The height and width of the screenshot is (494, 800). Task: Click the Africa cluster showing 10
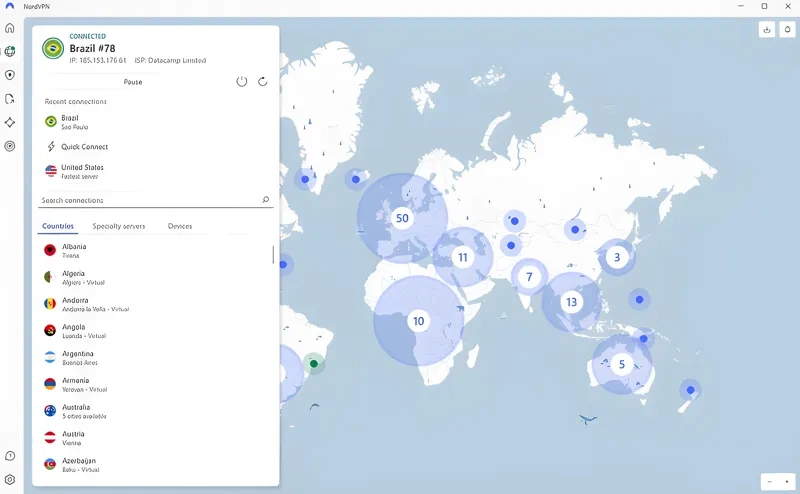[418, 321]
